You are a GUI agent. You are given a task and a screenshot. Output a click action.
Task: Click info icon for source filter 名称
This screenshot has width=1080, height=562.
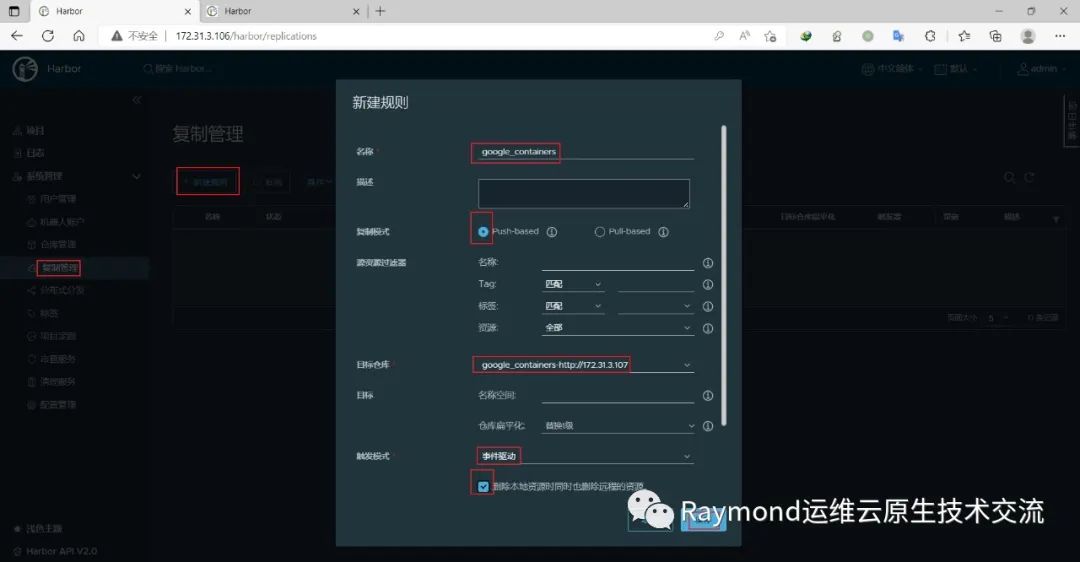coord(707,263)
